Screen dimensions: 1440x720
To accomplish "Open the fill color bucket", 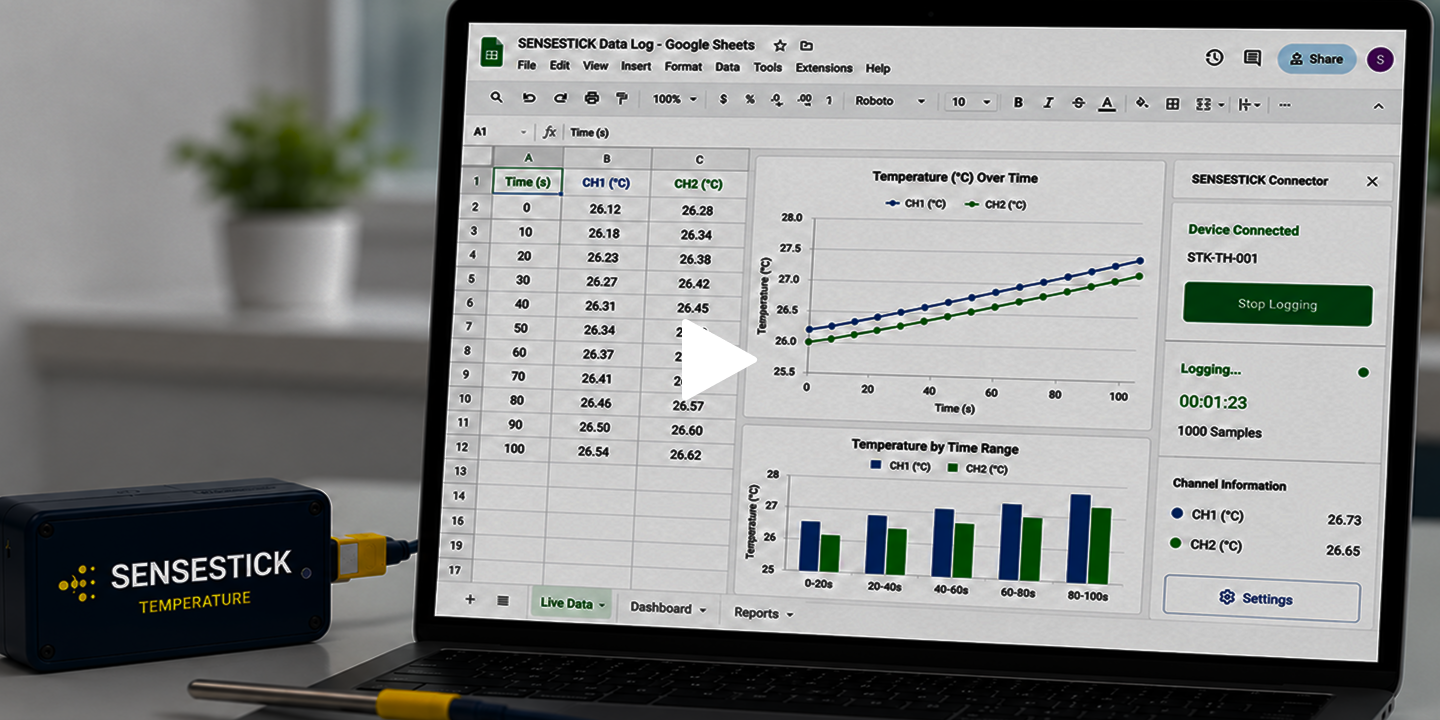I will tap(1142, 103).
